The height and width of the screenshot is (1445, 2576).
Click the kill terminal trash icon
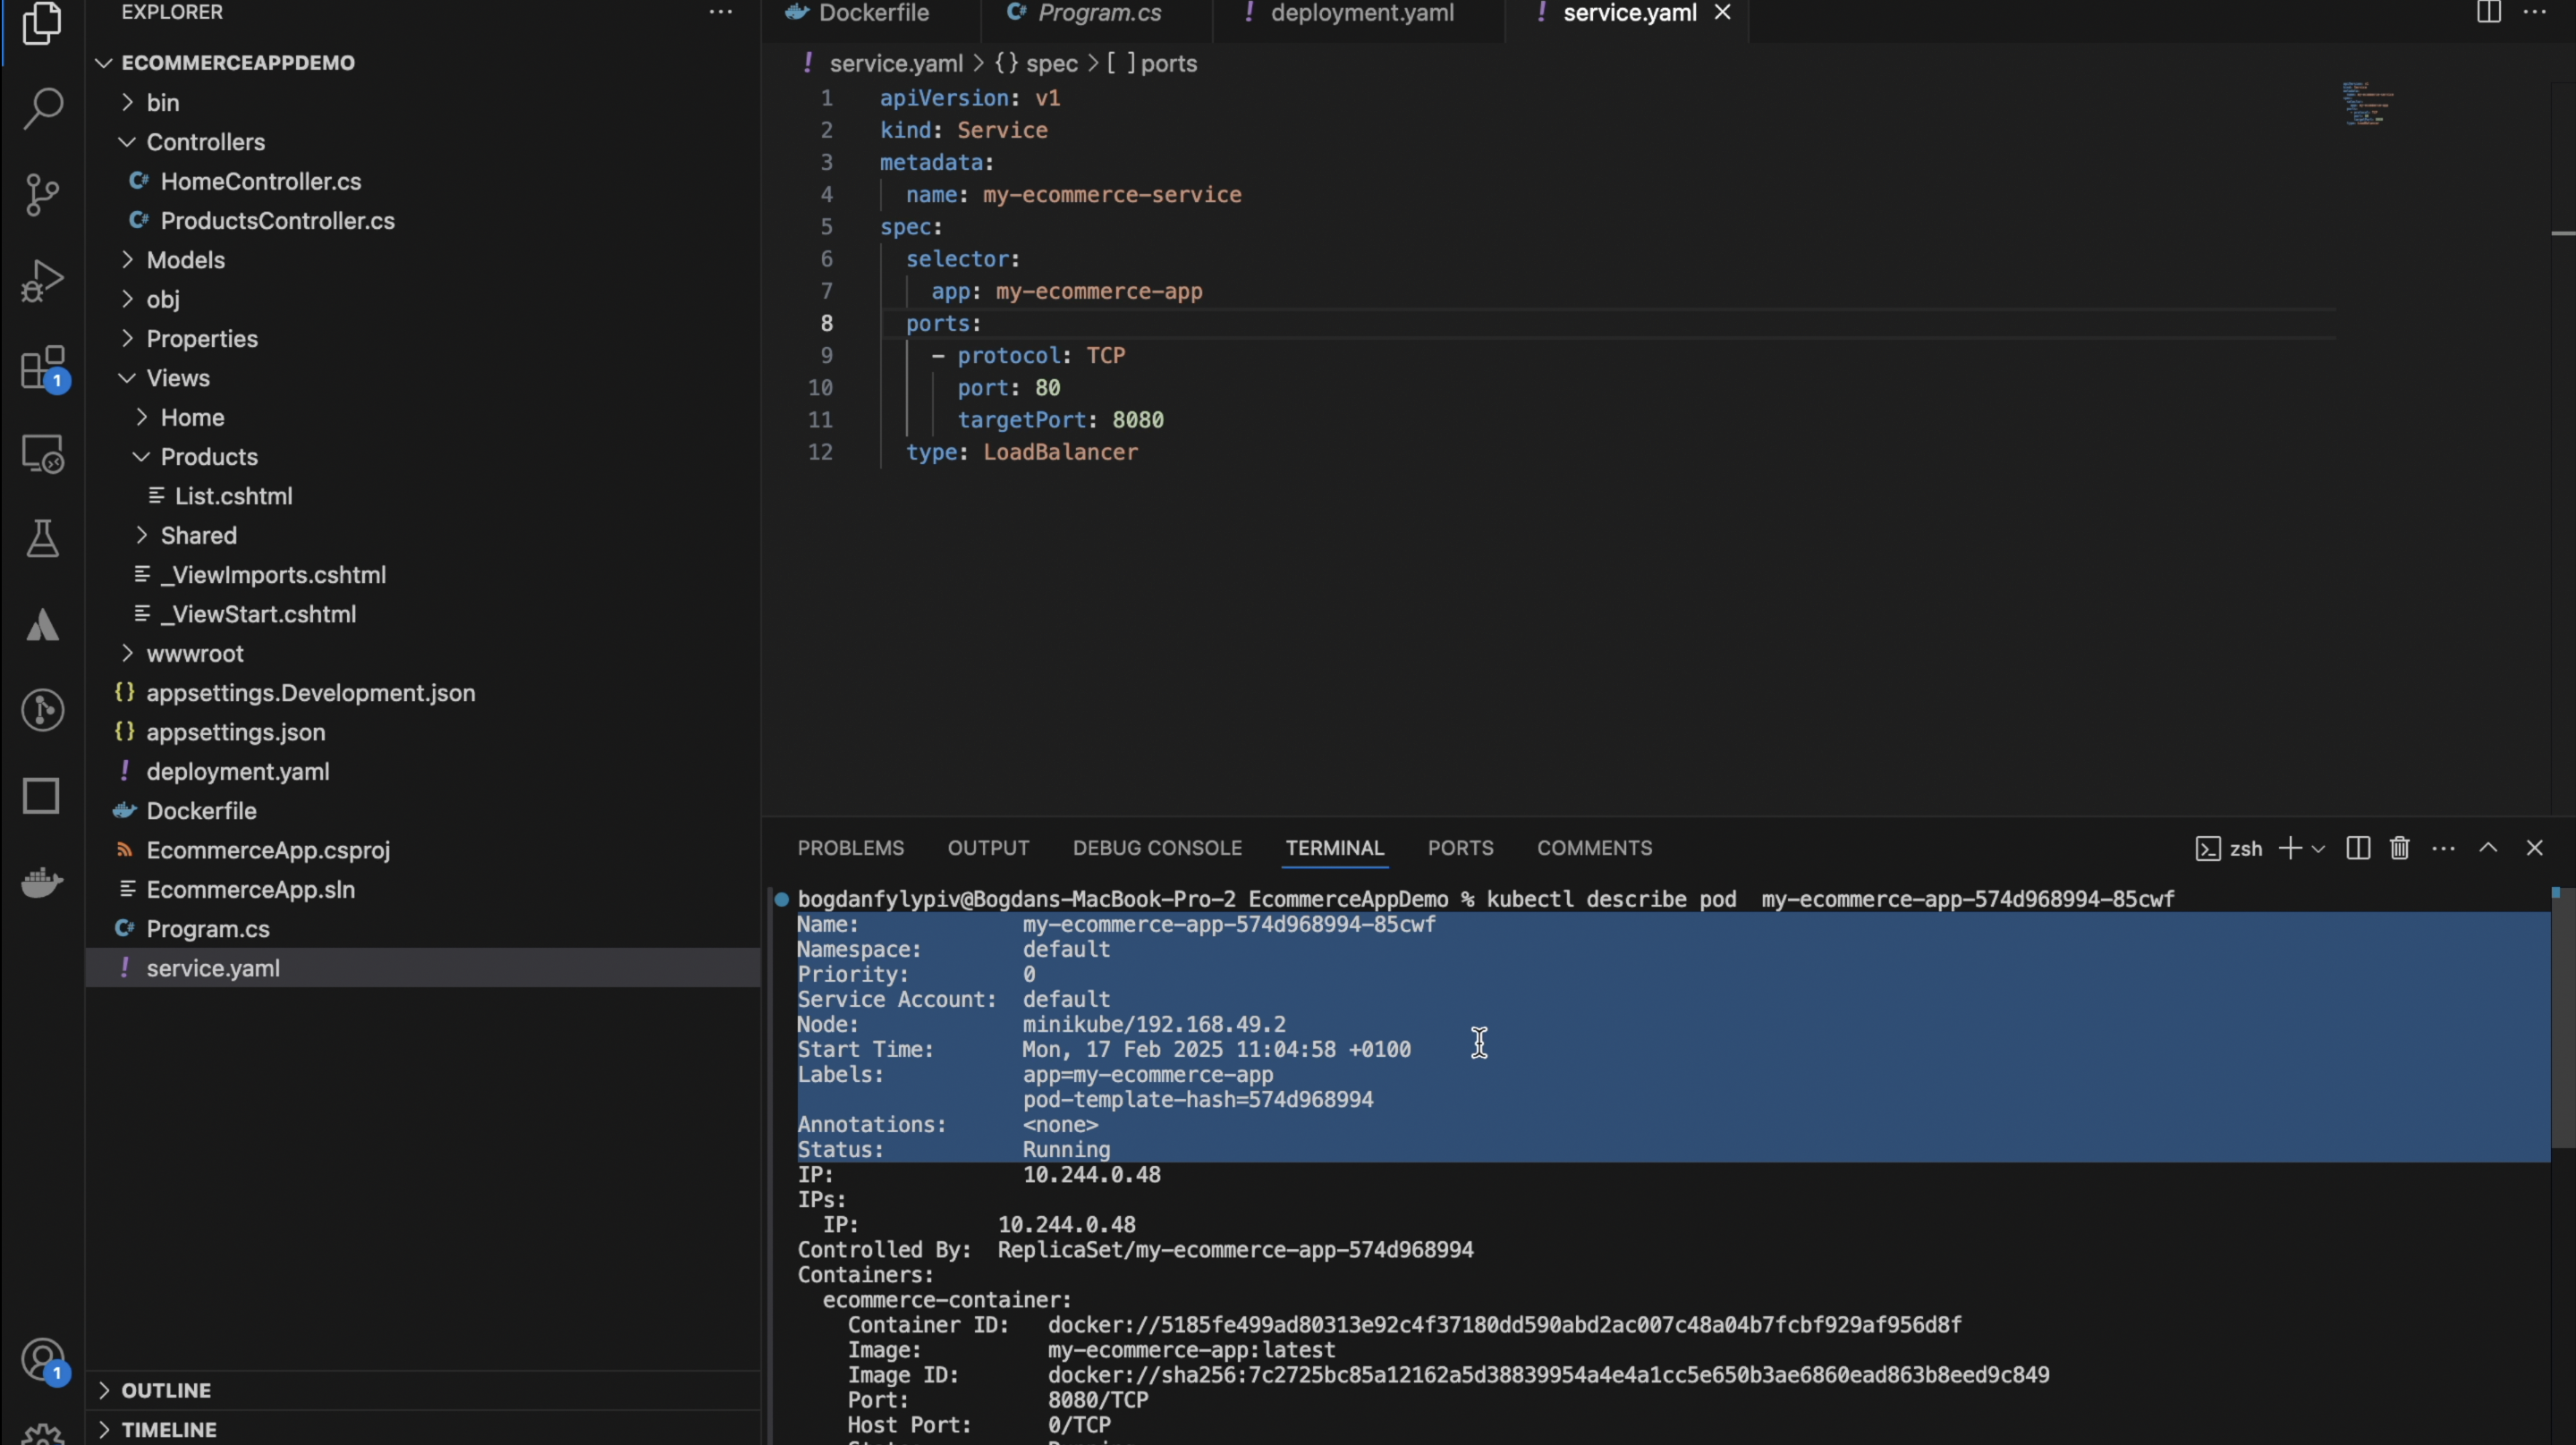tap(2399, 848)
